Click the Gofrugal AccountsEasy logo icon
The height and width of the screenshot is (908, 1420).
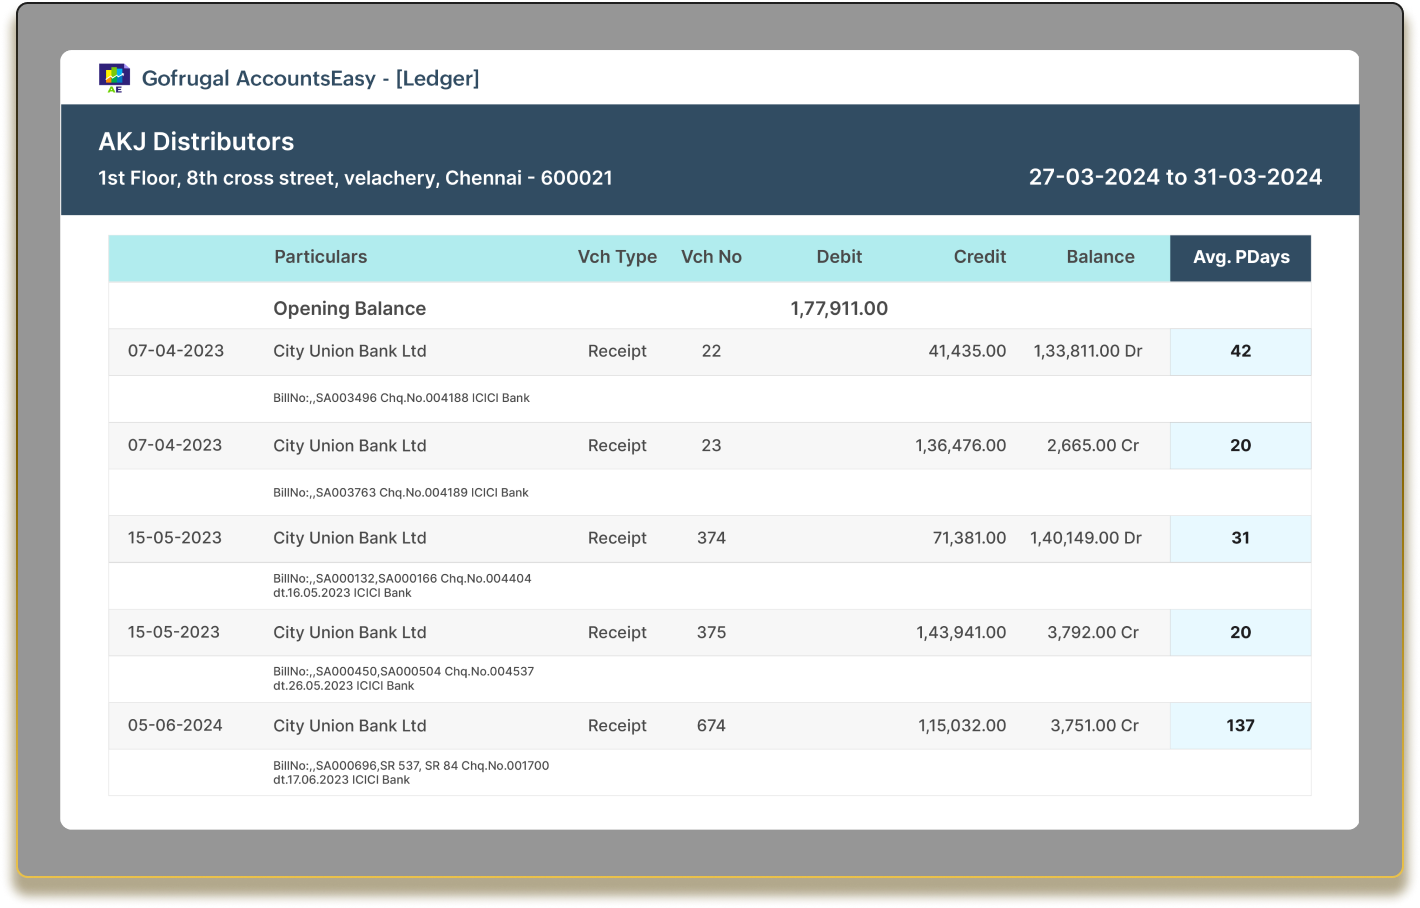[114, 76]
